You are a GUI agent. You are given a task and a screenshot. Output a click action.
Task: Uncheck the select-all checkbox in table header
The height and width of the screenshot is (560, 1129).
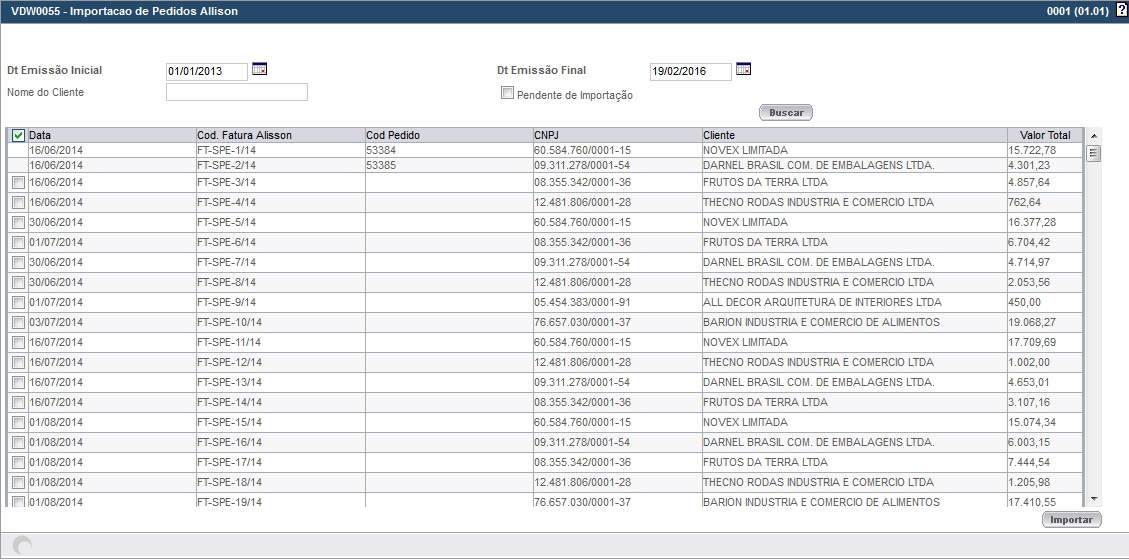18,135
